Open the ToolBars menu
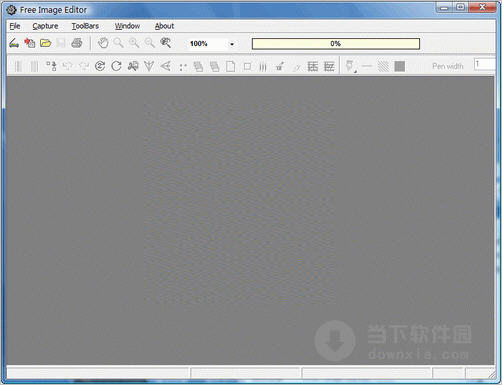The height and width of the screenshot is (385, 502). pyautogui.click(x=85, y=26)
